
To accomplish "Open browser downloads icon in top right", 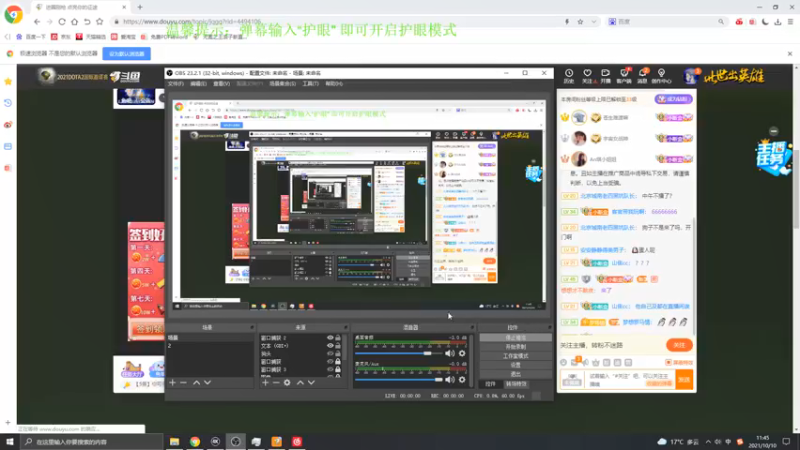I will point(778,22).
